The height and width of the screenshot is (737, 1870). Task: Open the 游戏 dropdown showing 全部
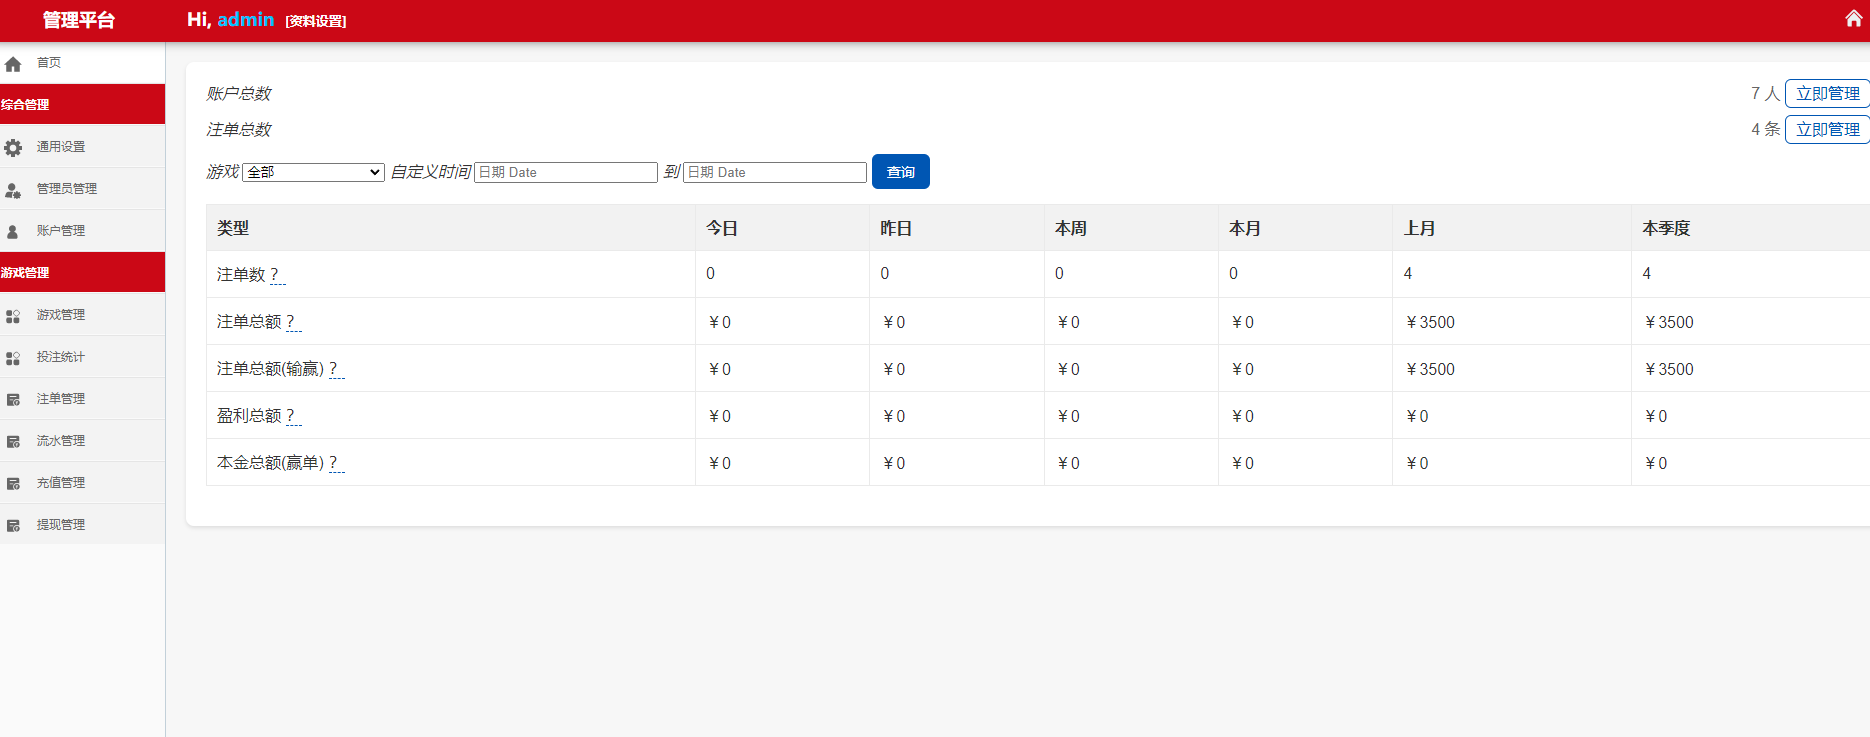(x=313, y=172)
